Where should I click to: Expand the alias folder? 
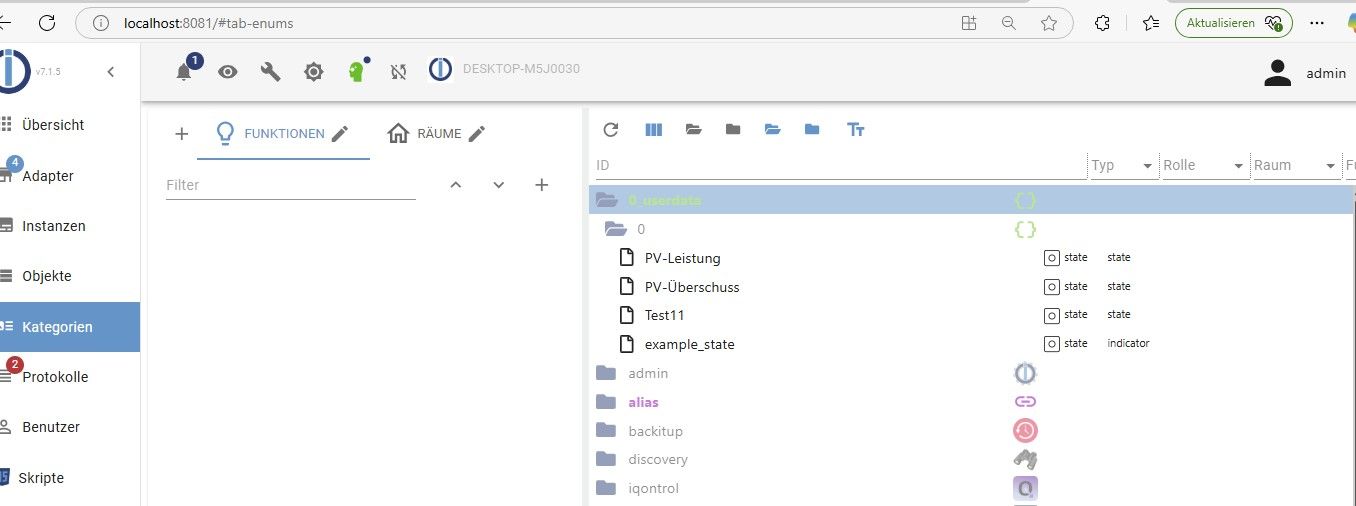pyautogui.click(x=606, y=402)
